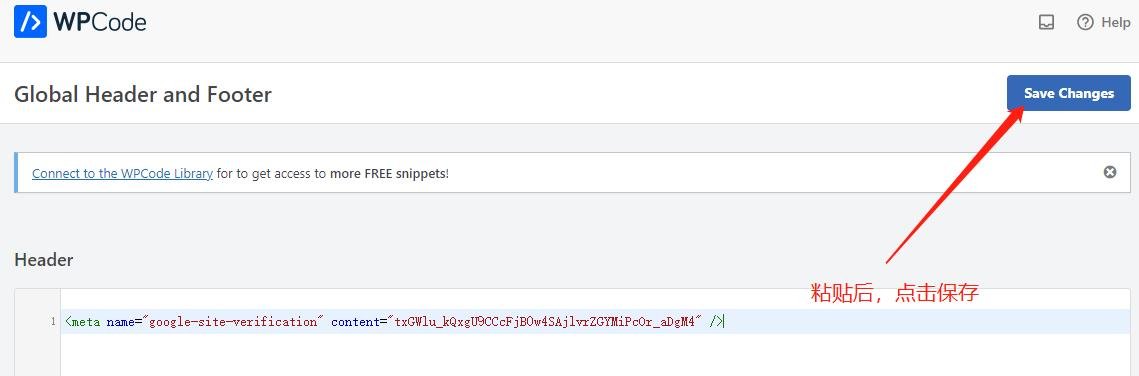Open the inbox notifications icon
This screenshot has height=376, width=1139.
(1046, 23)
